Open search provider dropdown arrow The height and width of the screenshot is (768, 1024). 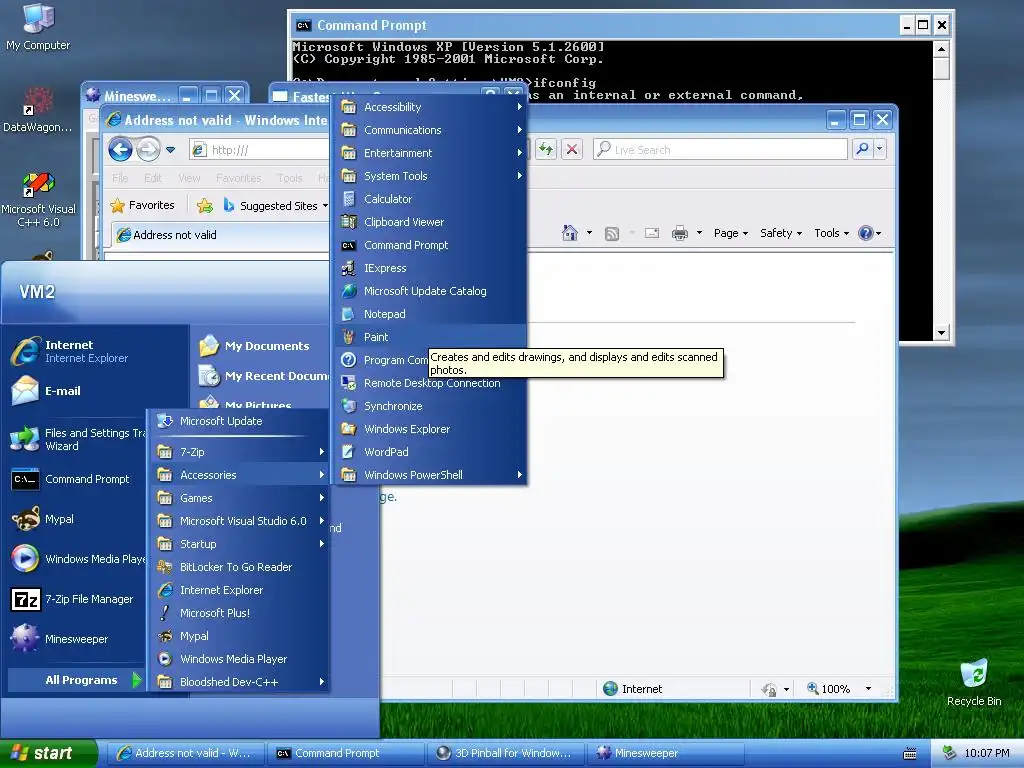[x=880, y=150]
